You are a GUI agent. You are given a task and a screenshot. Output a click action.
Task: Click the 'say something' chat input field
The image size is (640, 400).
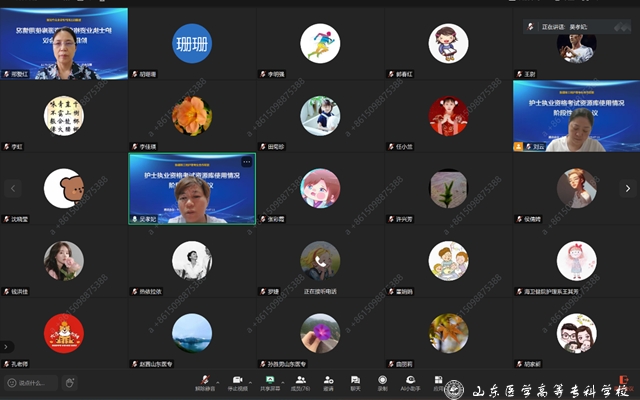click(x=31, y=383)
